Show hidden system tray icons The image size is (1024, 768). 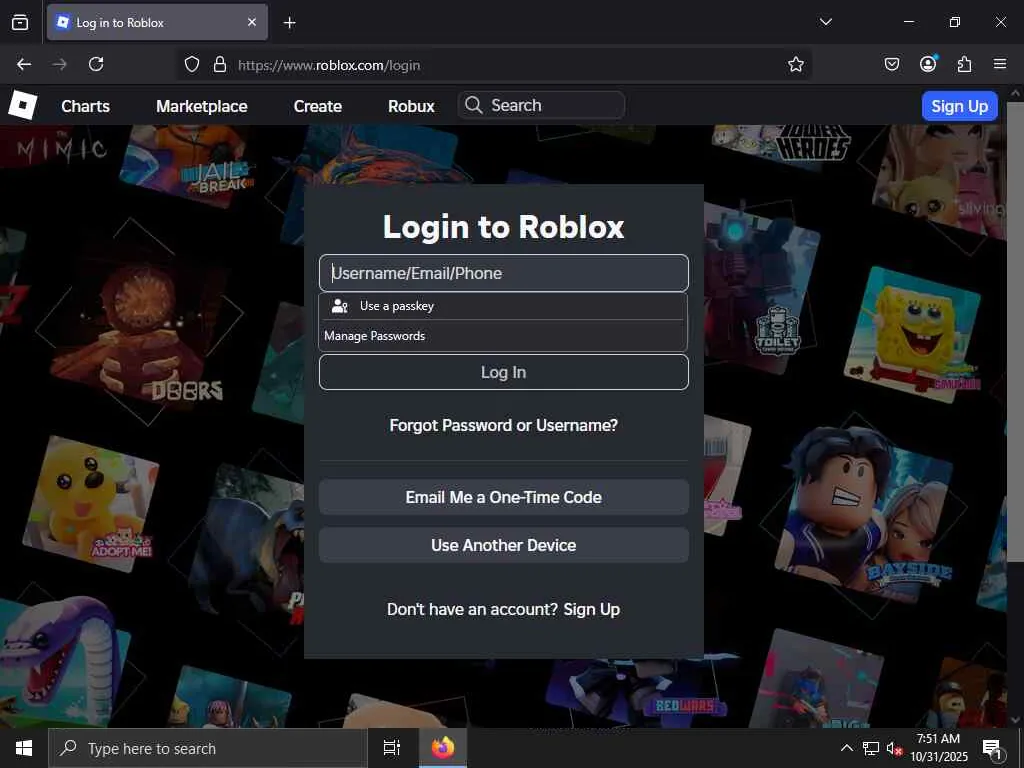click(x=846, y=748)
